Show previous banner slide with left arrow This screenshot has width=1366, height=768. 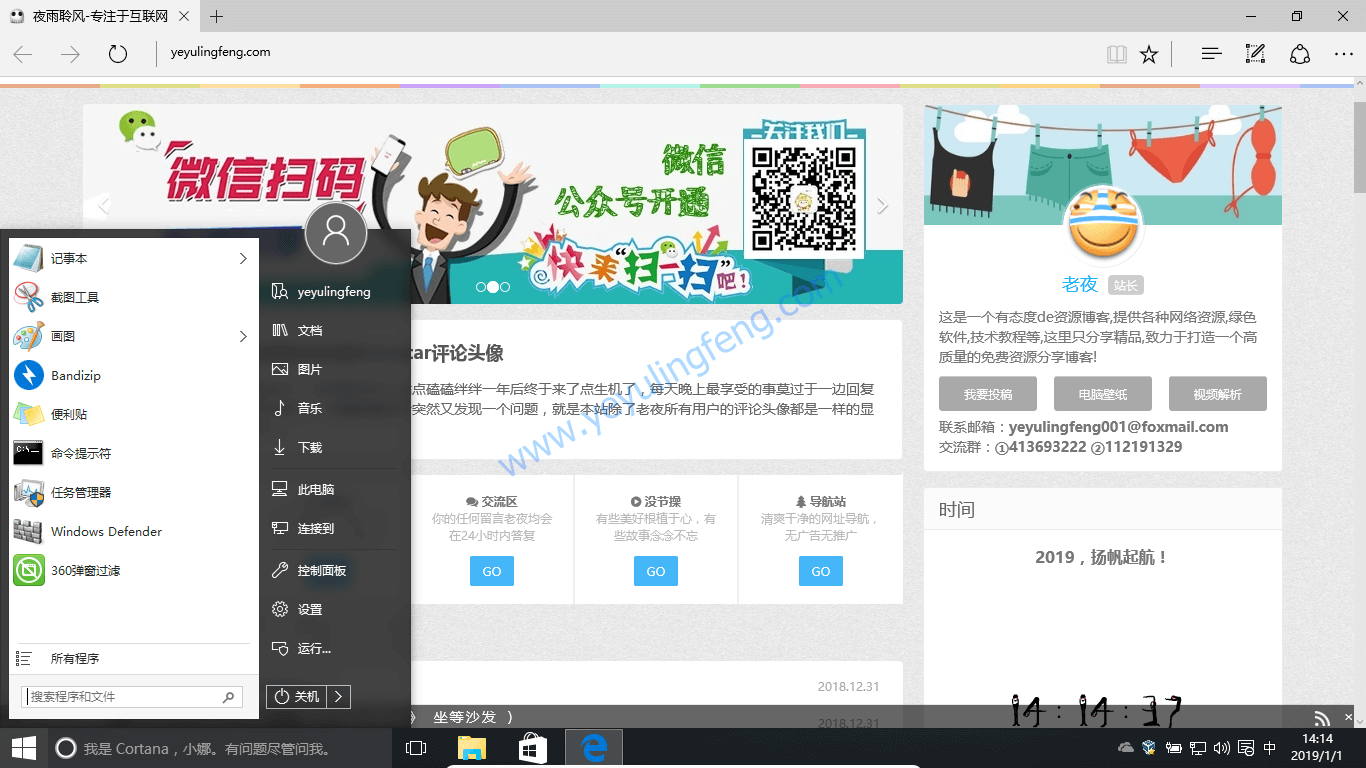click(x=103, y=206)
